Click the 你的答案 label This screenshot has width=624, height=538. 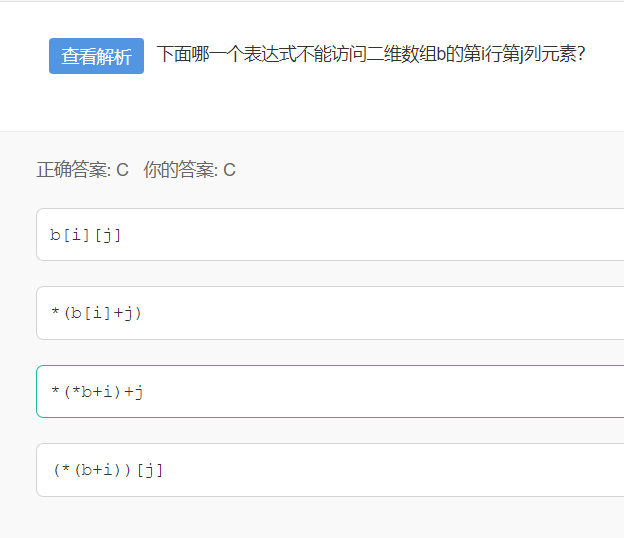click(x=180, y=170)
